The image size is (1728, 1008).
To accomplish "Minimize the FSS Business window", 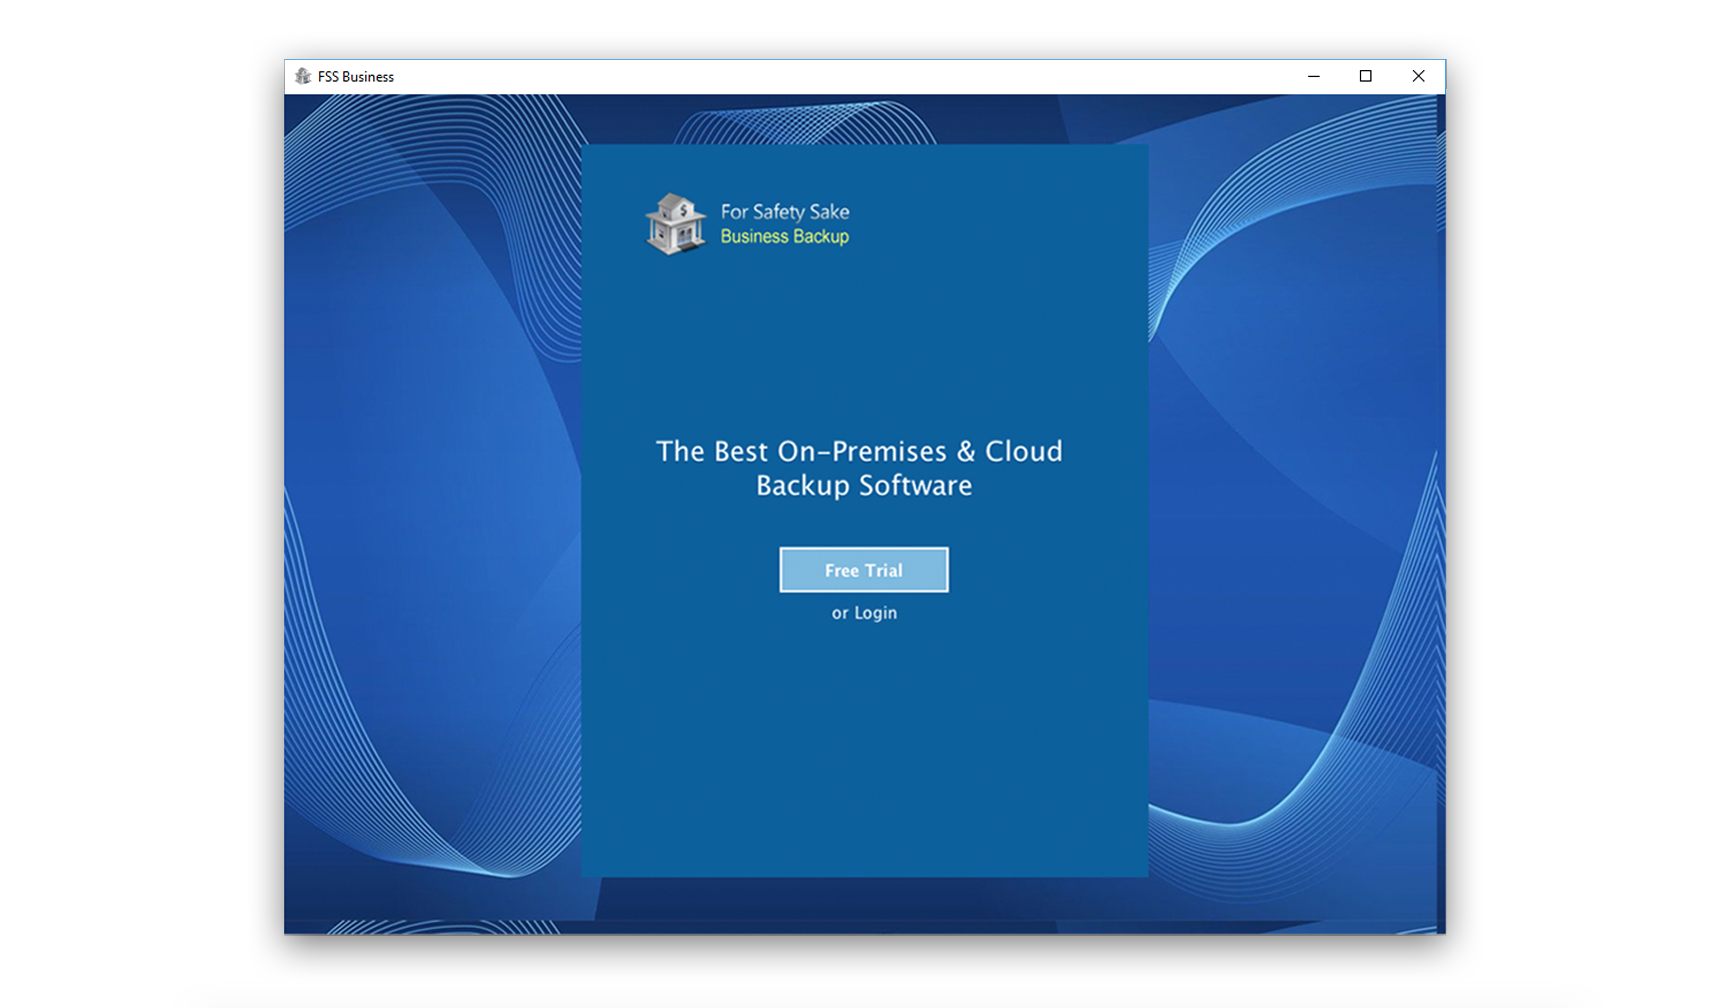I will 1314,76.
